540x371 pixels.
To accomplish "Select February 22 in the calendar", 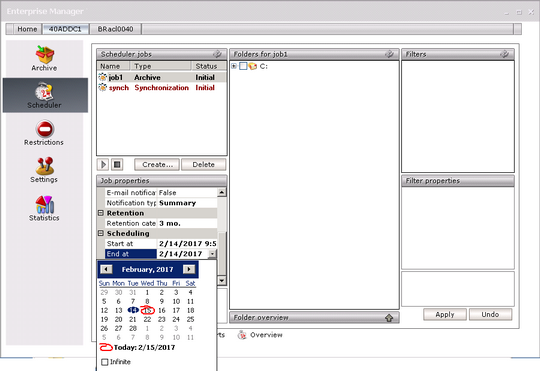I will click(147, 319).
